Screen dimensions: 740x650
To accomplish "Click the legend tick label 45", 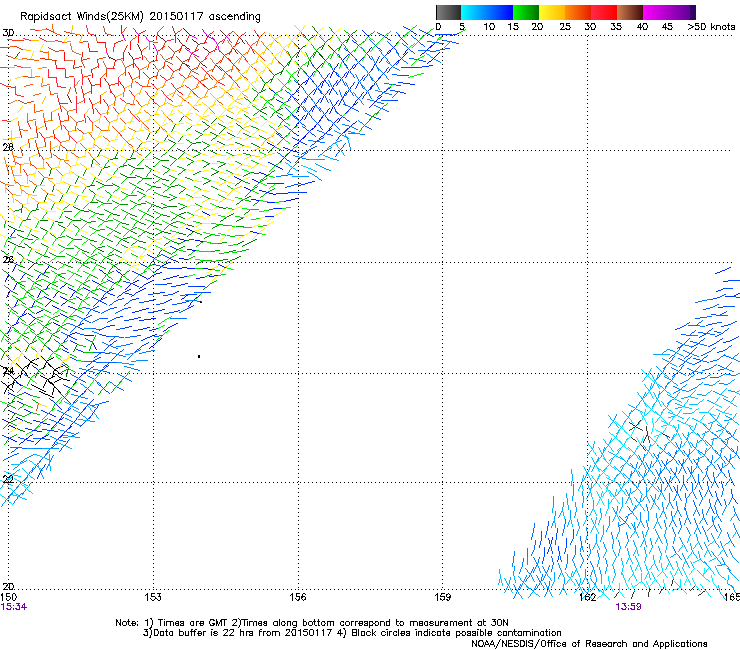I will click(667, 27).
